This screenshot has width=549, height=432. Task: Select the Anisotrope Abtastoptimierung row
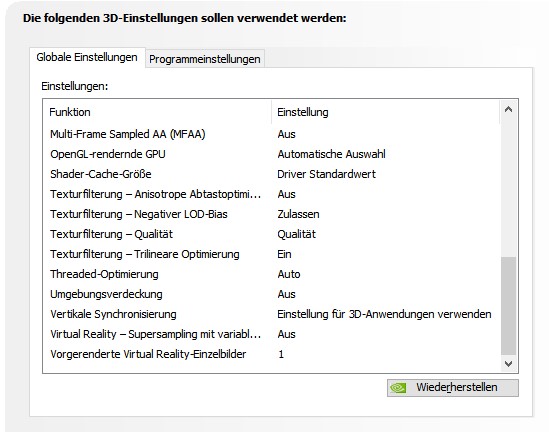point(272,194)
